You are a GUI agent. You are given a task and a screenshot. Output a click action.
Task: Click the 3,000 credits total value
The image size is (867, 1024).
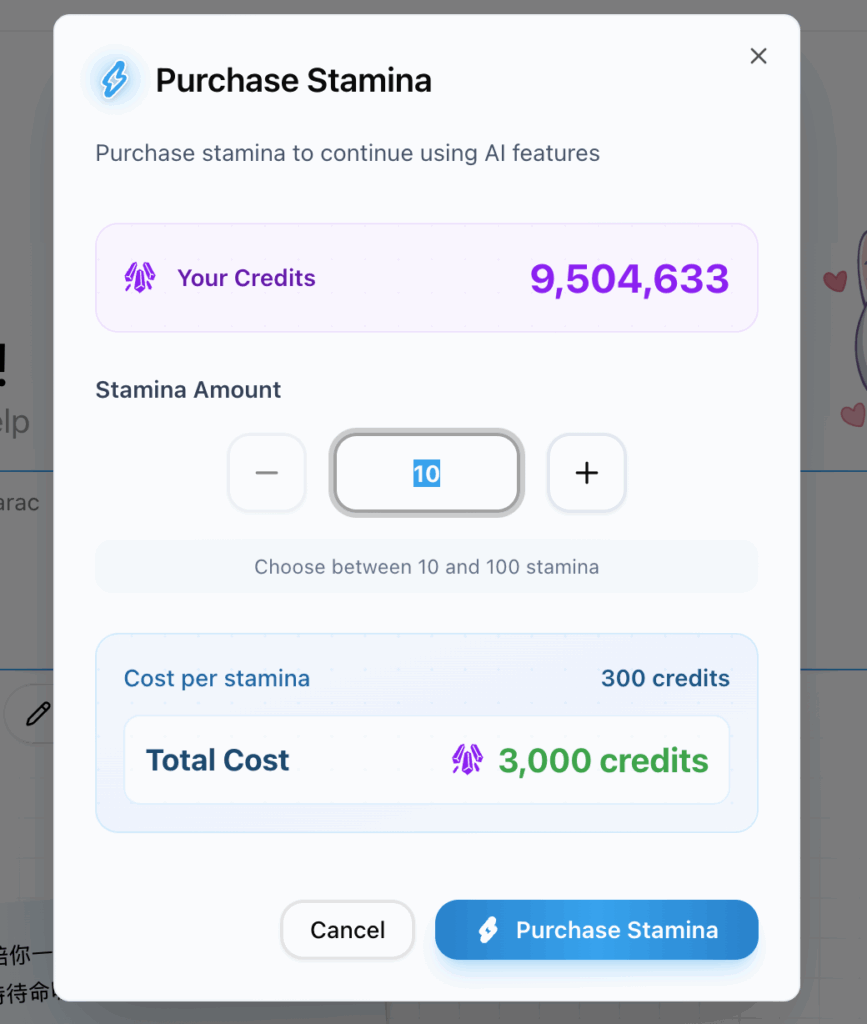pos(603,761)
